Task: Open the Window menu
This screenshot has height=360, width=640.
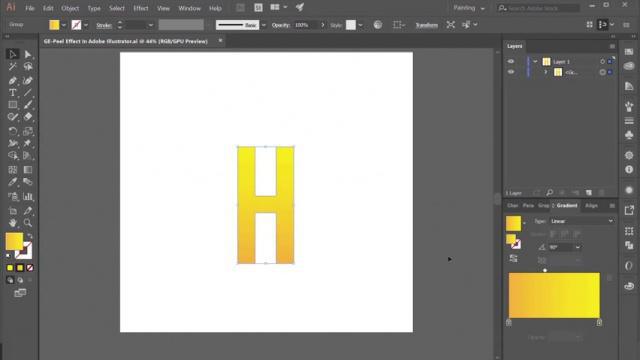Action: [189, 8]
